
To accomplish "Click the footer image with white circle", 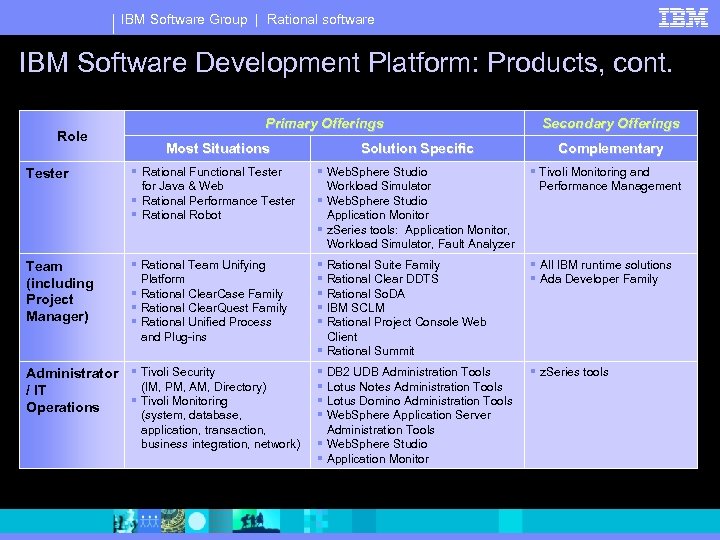I will (197, 521).
